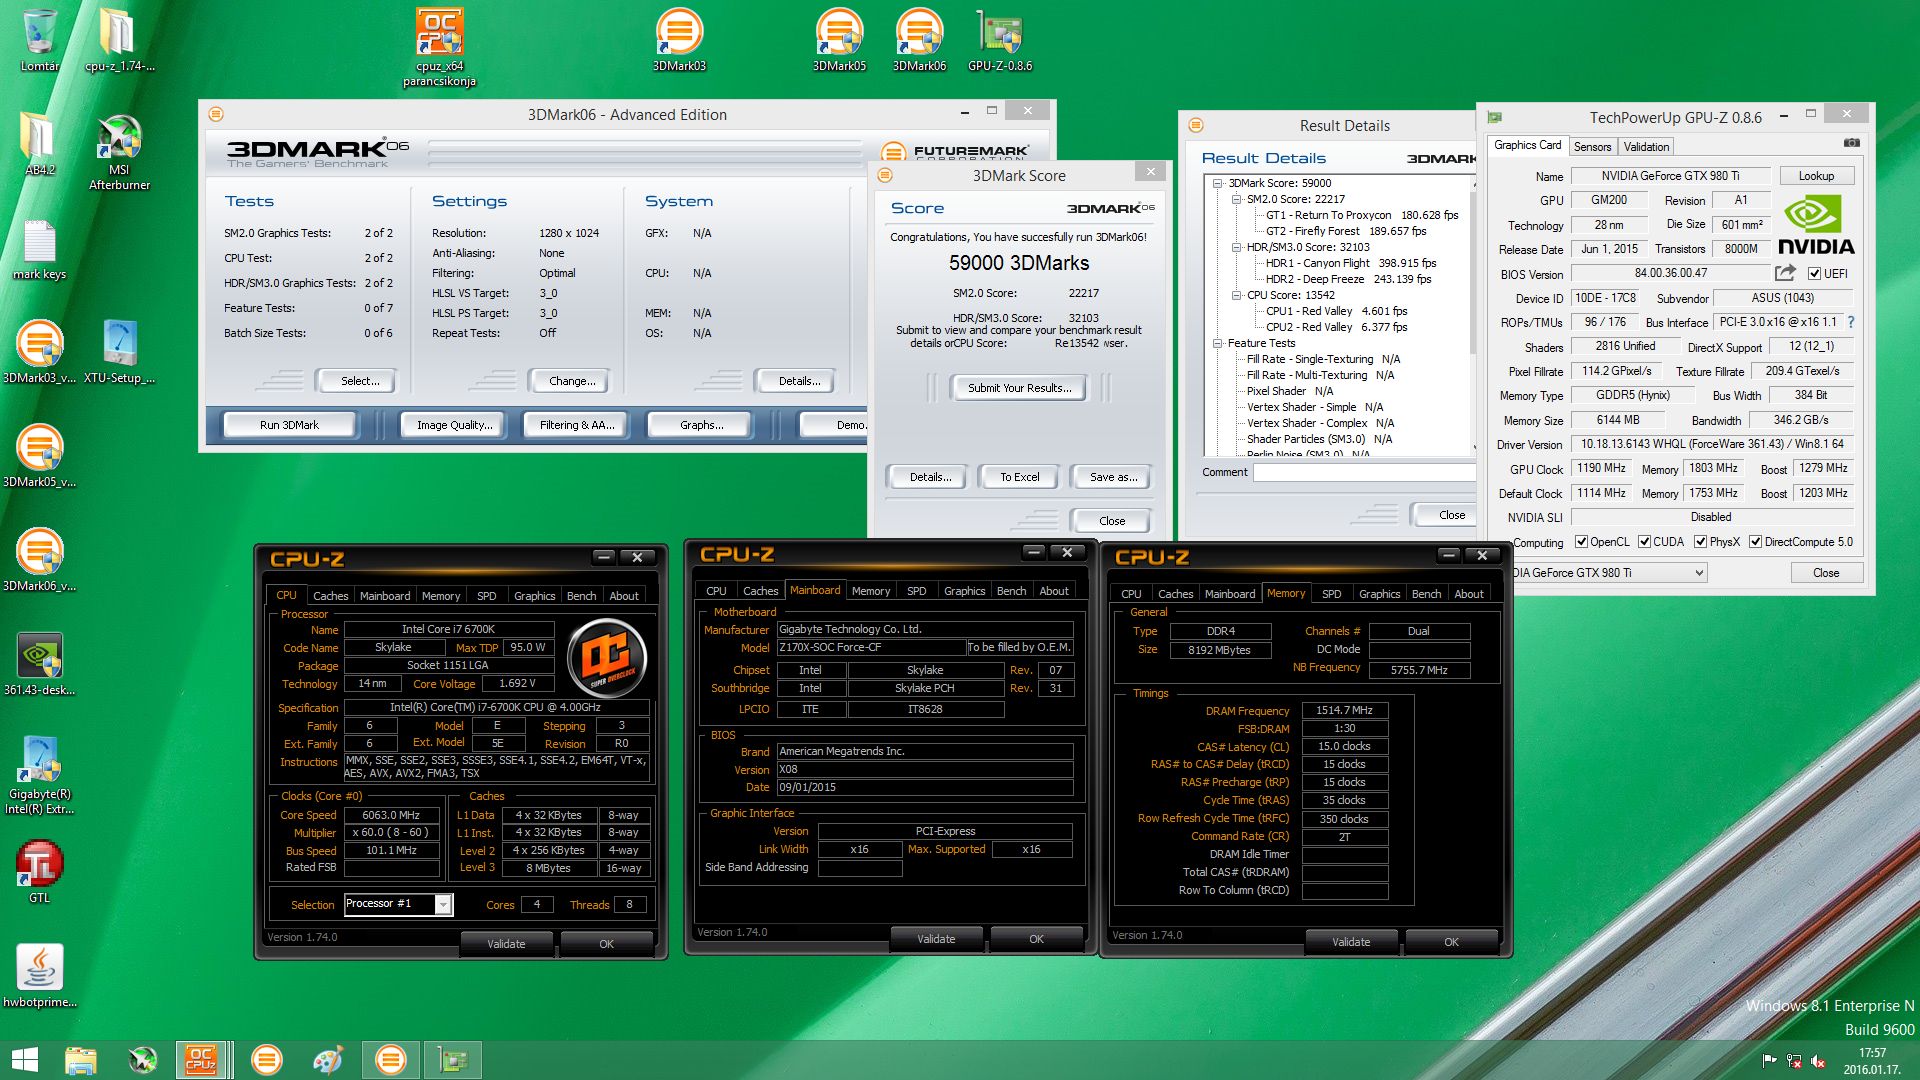1920x1080 pixels.
Task: Click To Excel in 3DMark Score window
Action: click(x=1019, y=477)
